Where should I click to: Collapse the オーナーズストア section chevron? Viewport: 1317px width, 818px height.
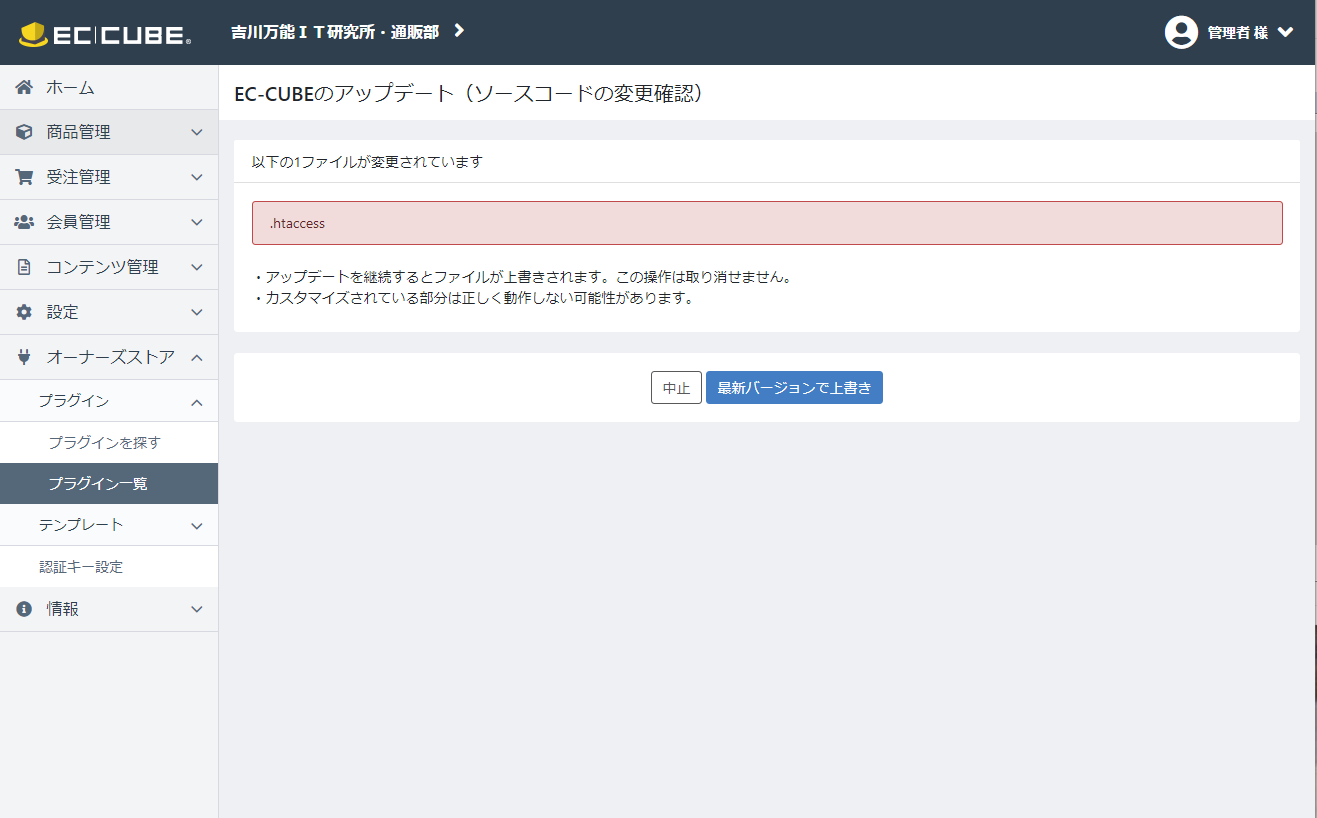tap(197, 357)
